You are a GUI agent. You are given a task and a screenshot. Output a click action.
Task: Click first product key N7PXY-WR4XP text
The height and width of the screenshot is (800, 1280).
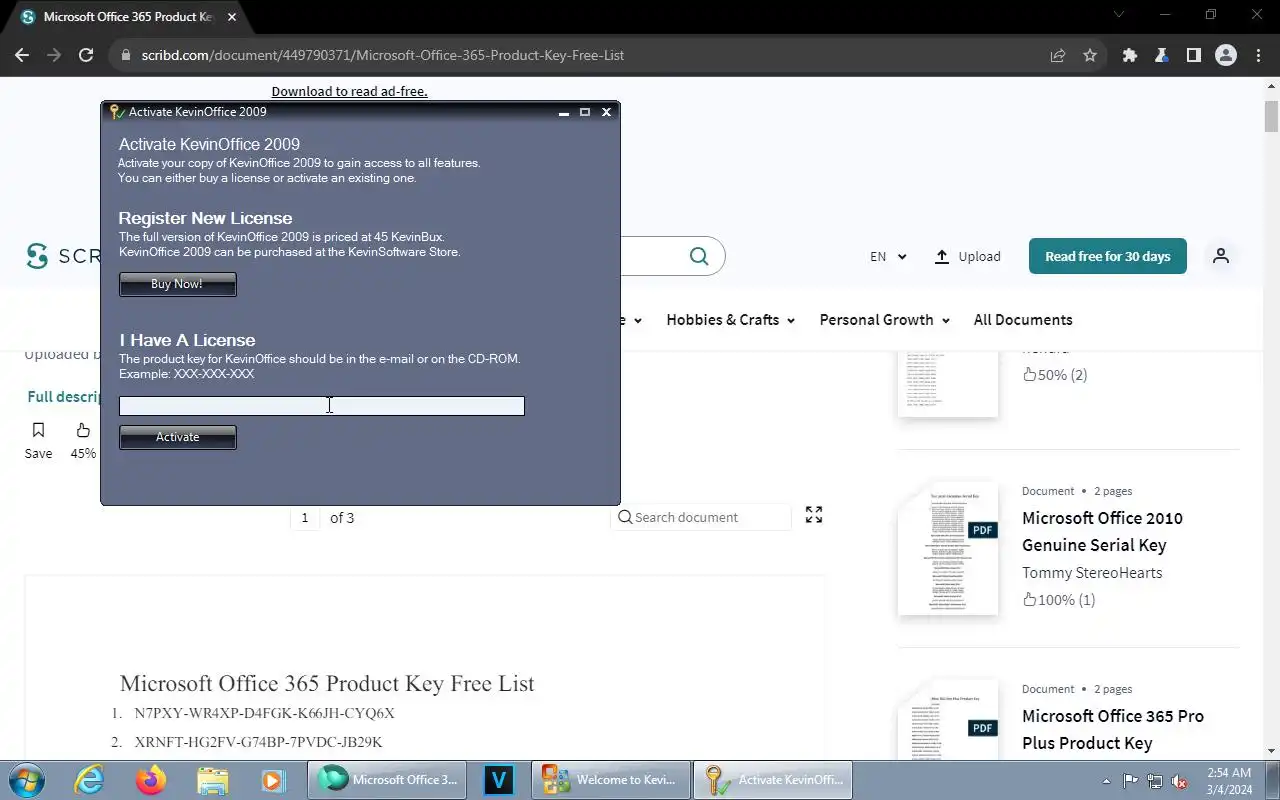coord(264,713)
